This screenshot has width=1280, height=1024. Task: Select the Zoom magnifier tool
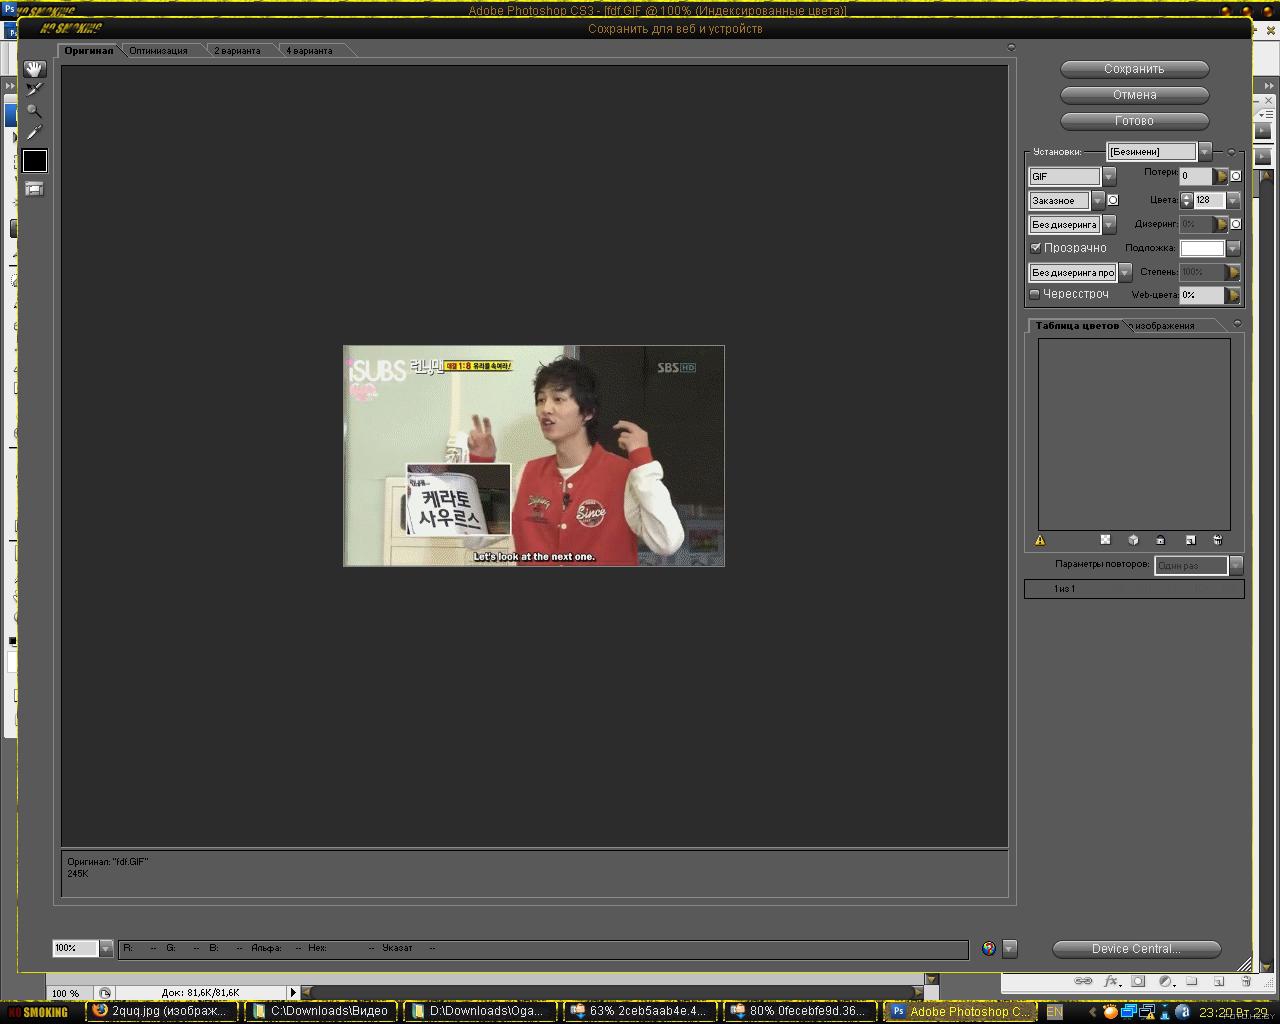point(35,111)
